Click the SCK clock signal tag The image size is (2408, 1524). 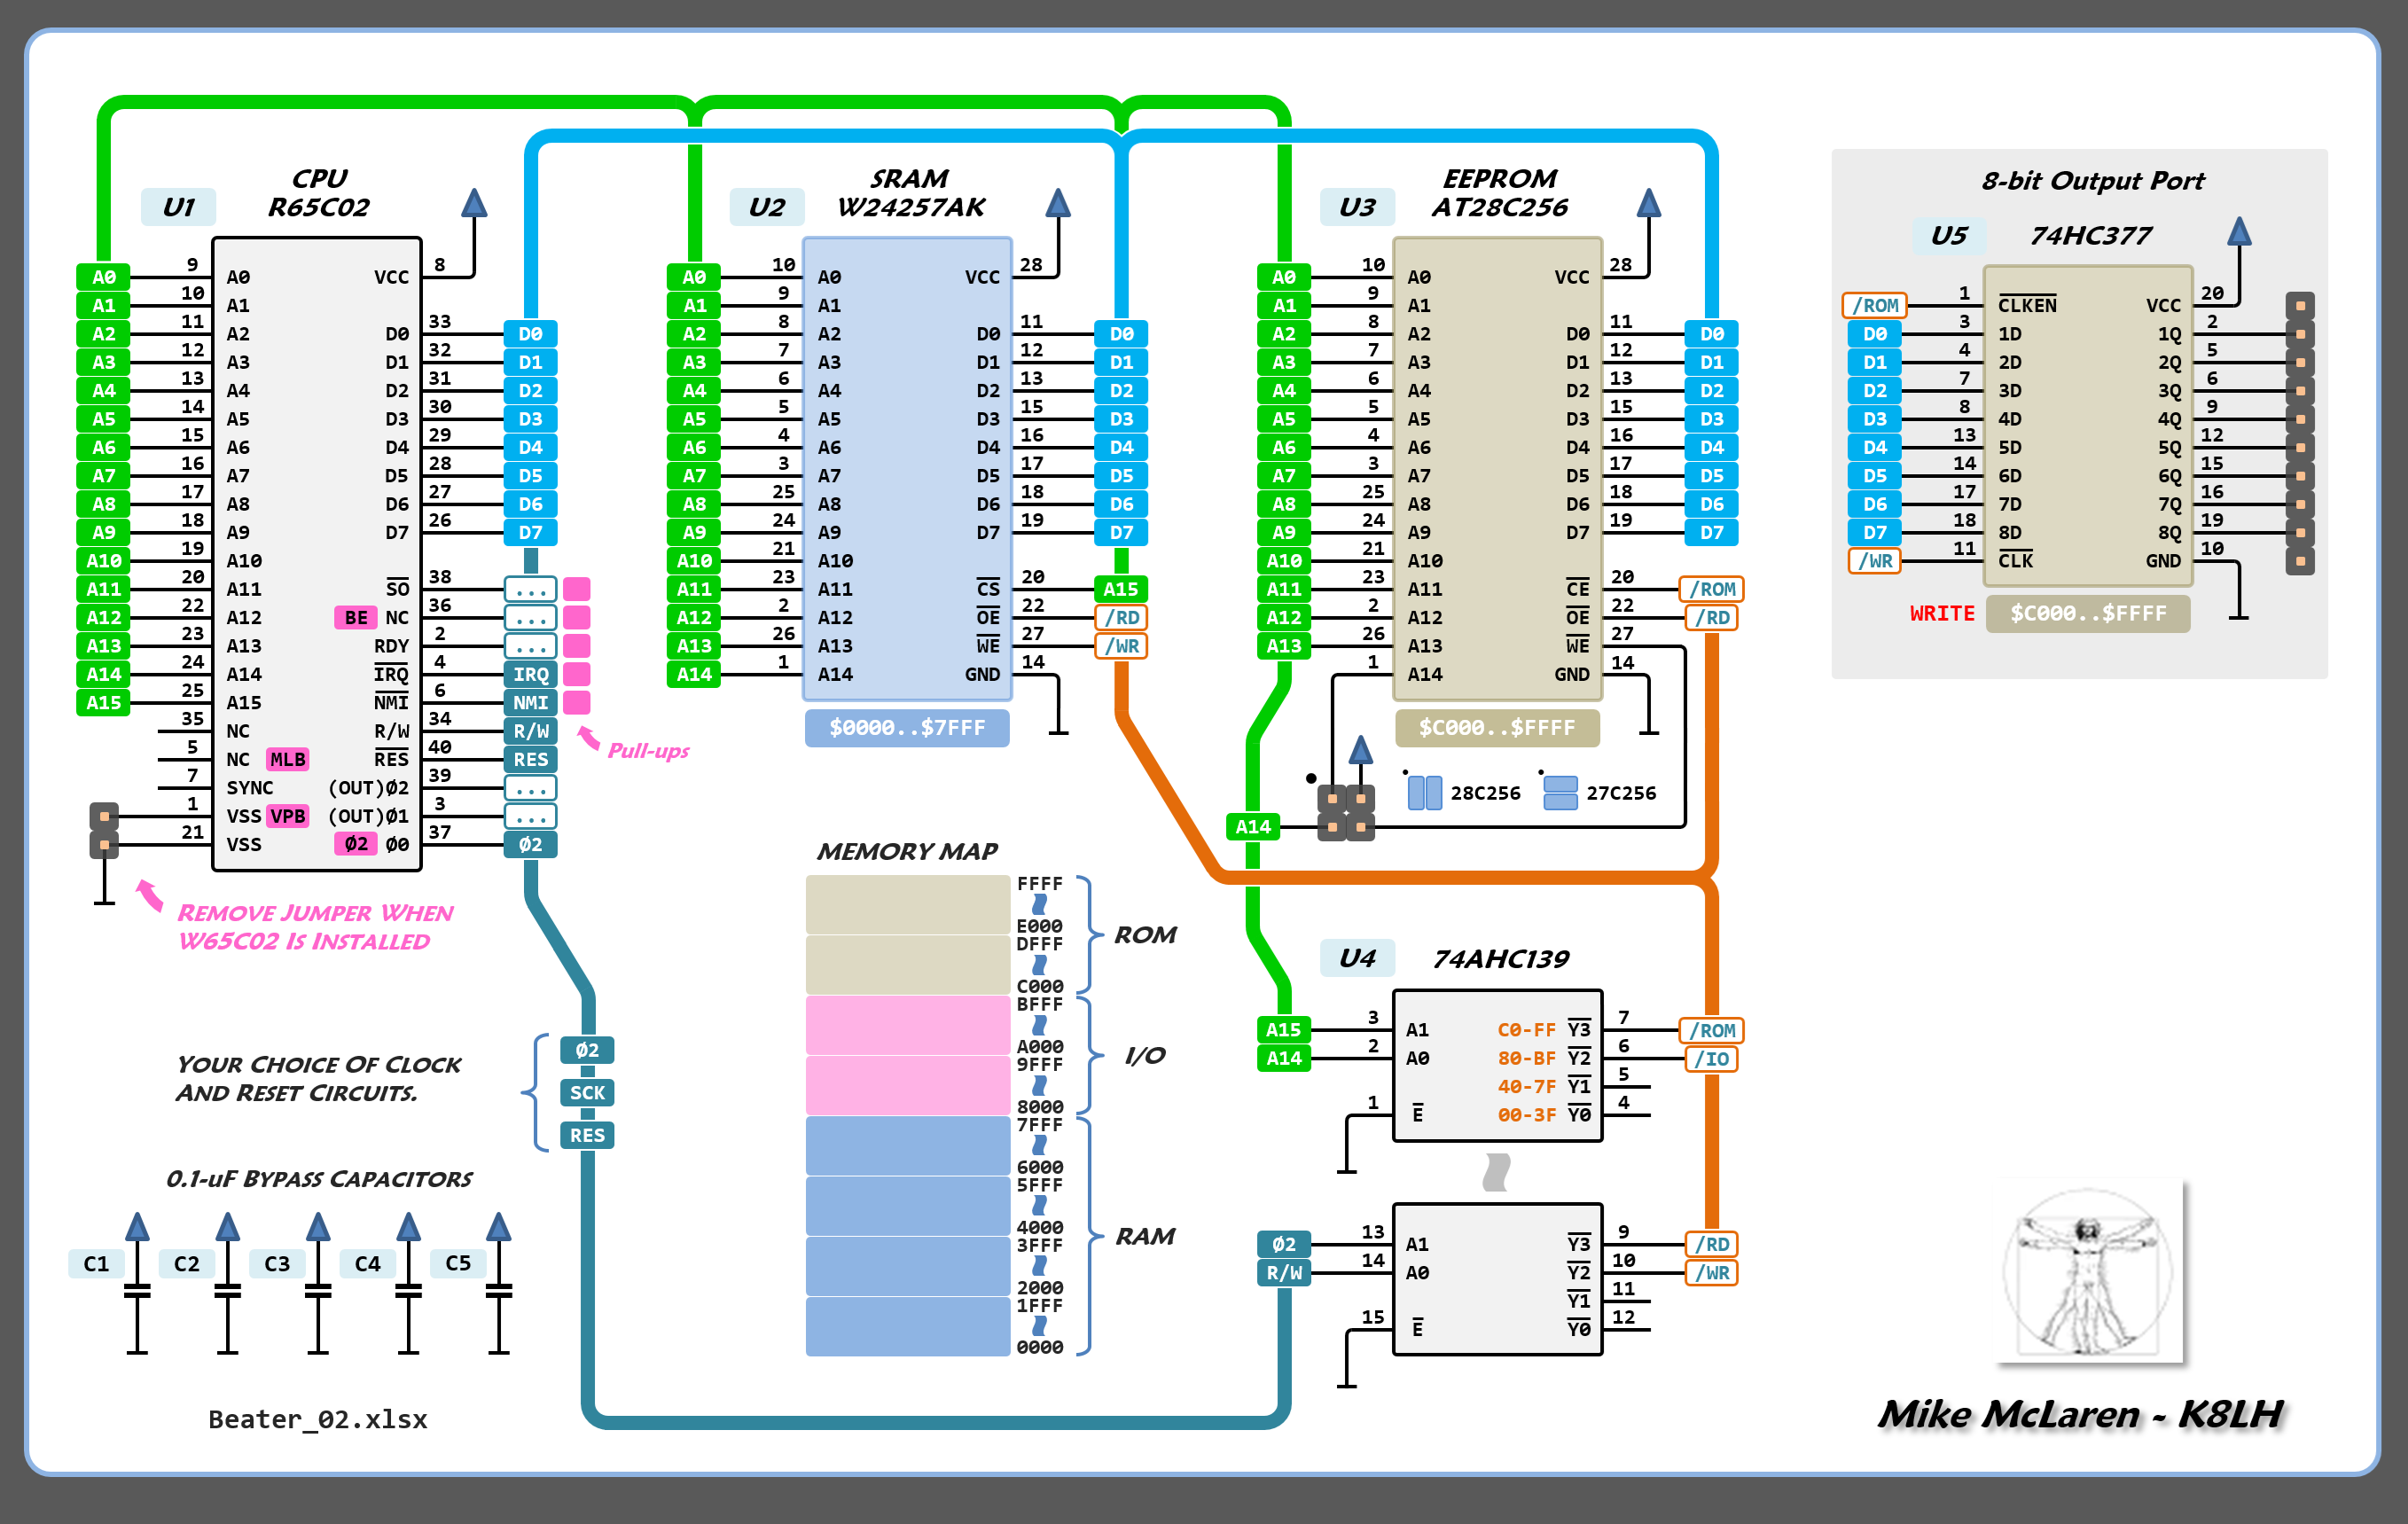[587, 1092]
